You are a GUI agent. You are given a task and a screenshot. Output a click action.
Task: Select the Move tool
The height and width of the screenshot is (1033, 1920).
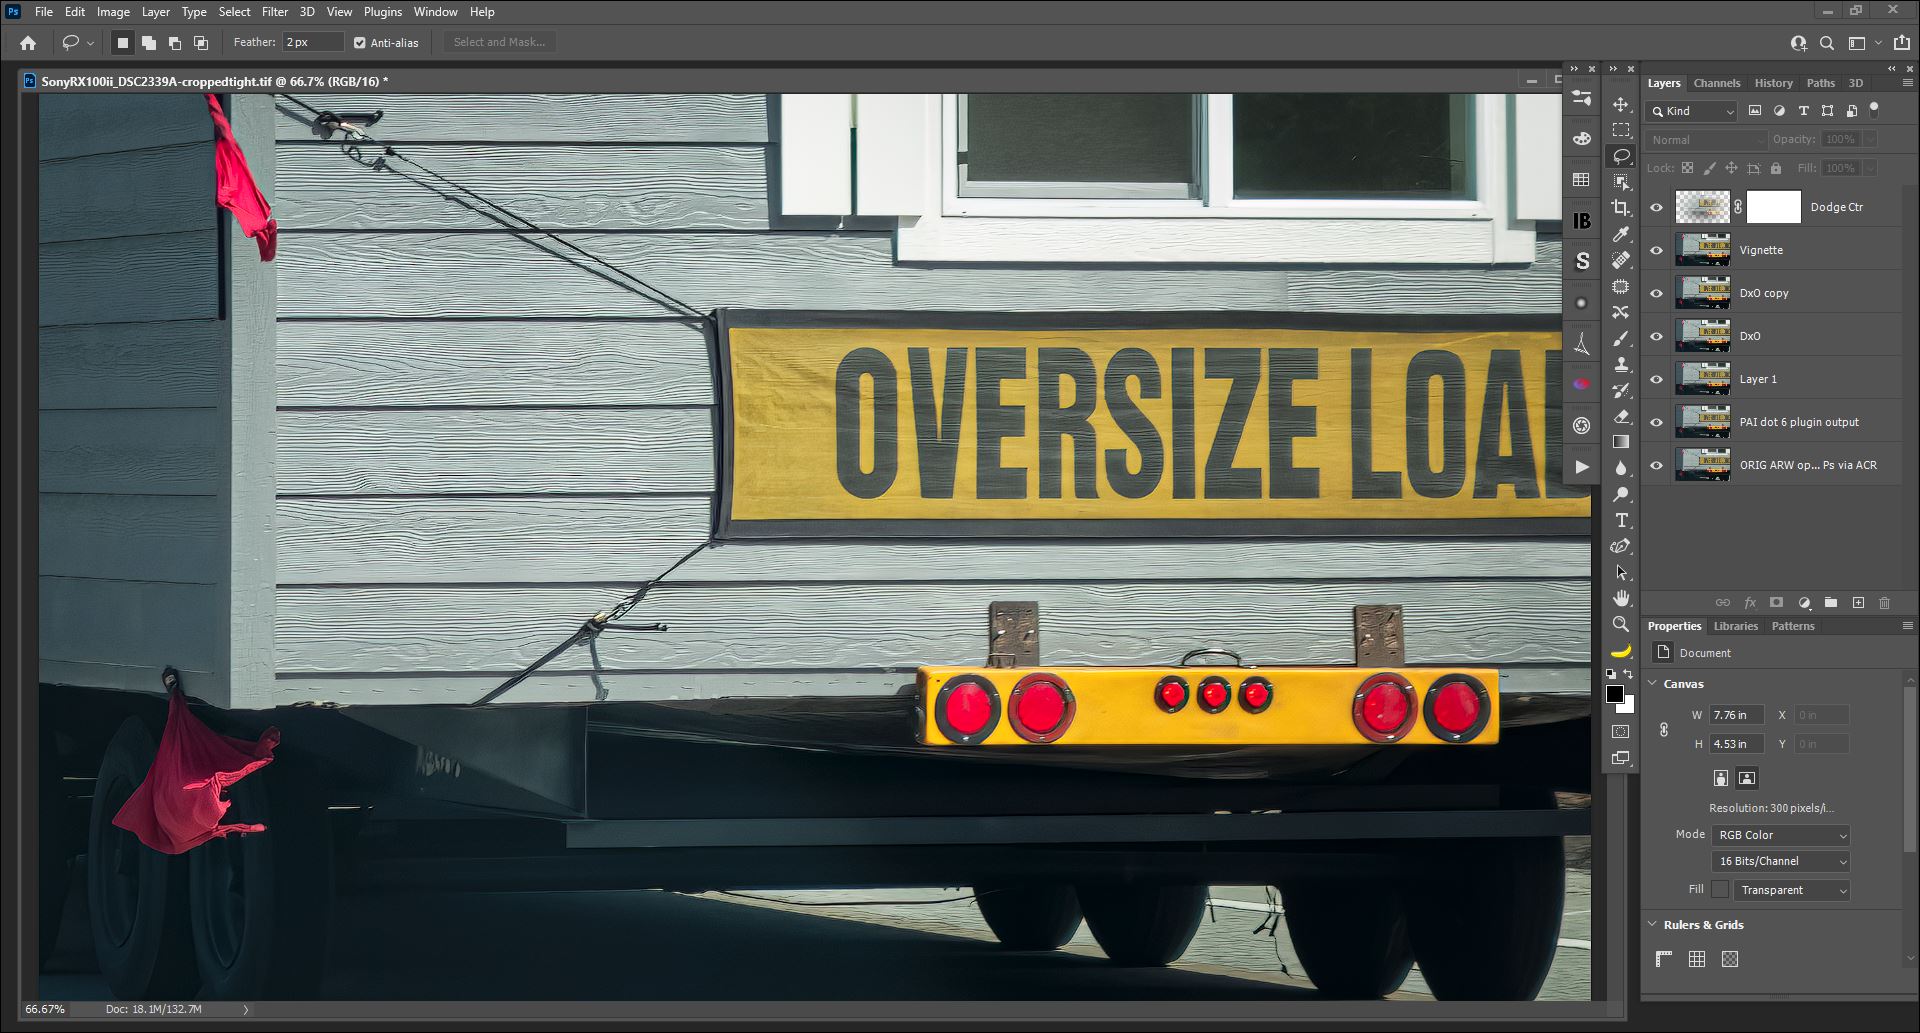(x=1621, y=104)
